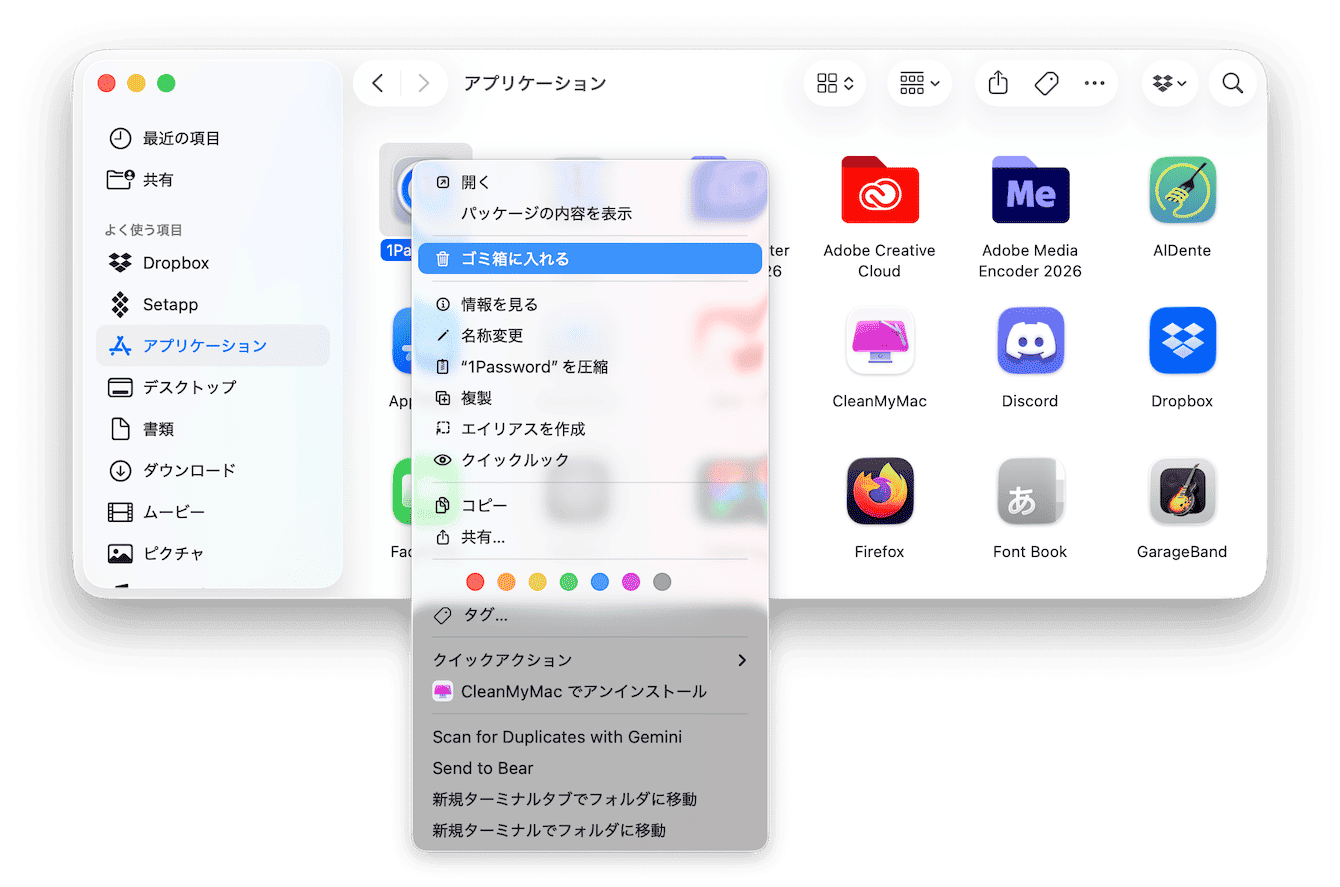Open ダウンロード in the sidebar

[x=213, y=470]
